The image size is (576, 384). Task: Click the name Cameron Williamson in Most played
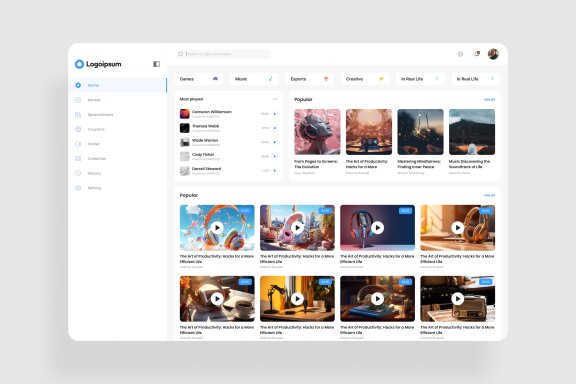[x=212, y=112]
